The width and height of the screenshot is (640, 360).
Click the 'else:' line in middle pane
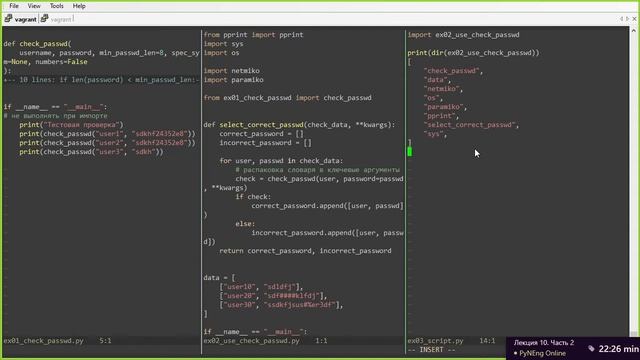click(245, 224)
